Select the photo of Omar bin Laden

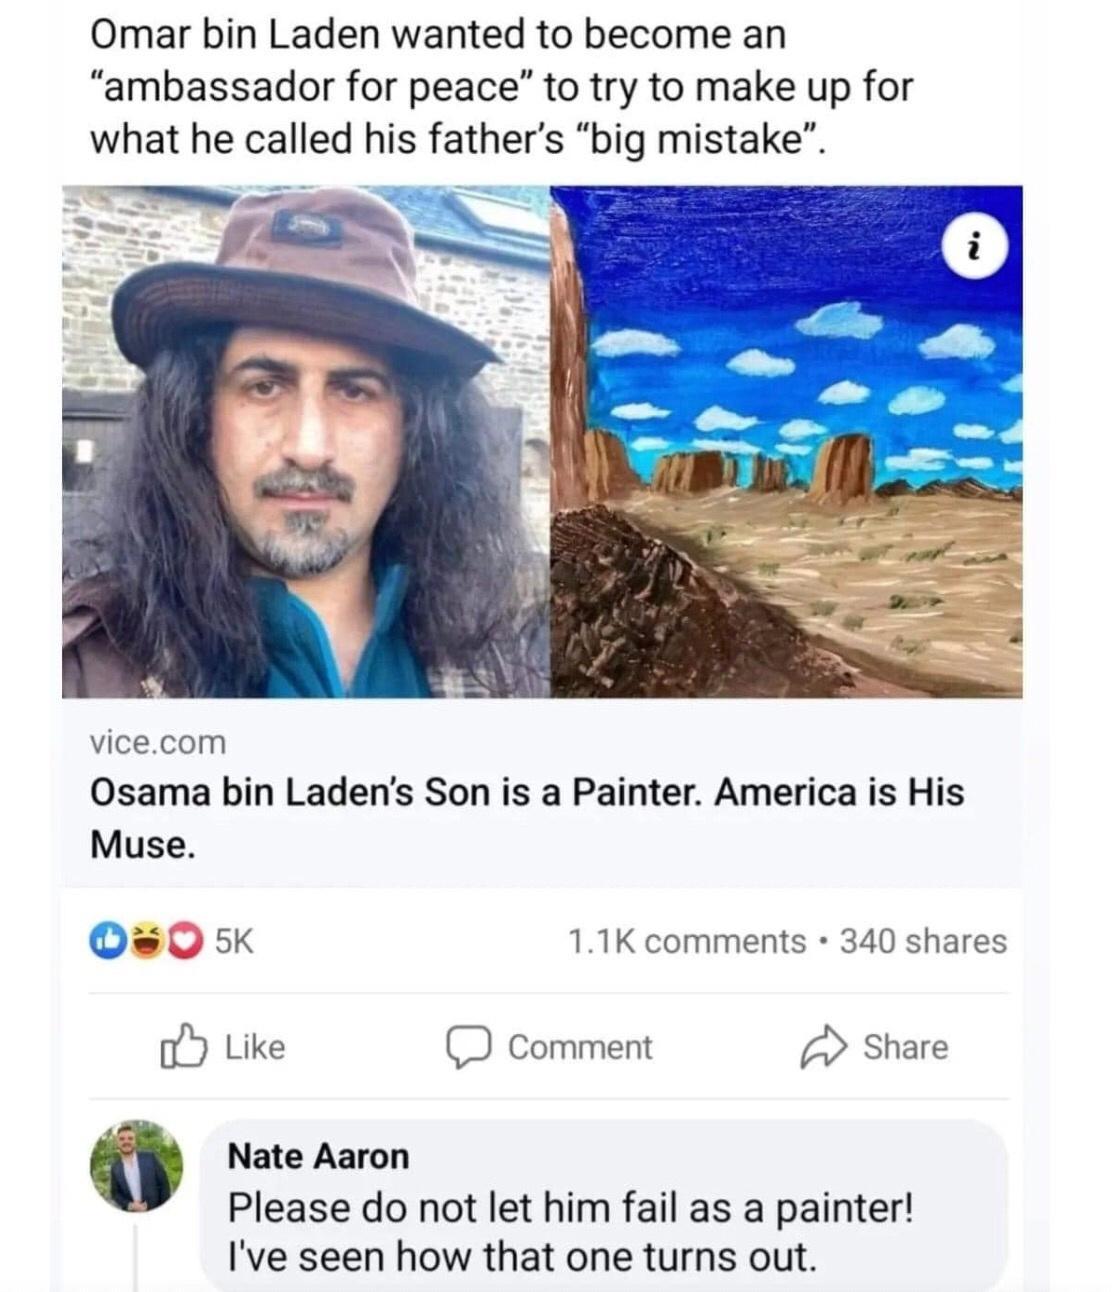[x=300, y=440]
